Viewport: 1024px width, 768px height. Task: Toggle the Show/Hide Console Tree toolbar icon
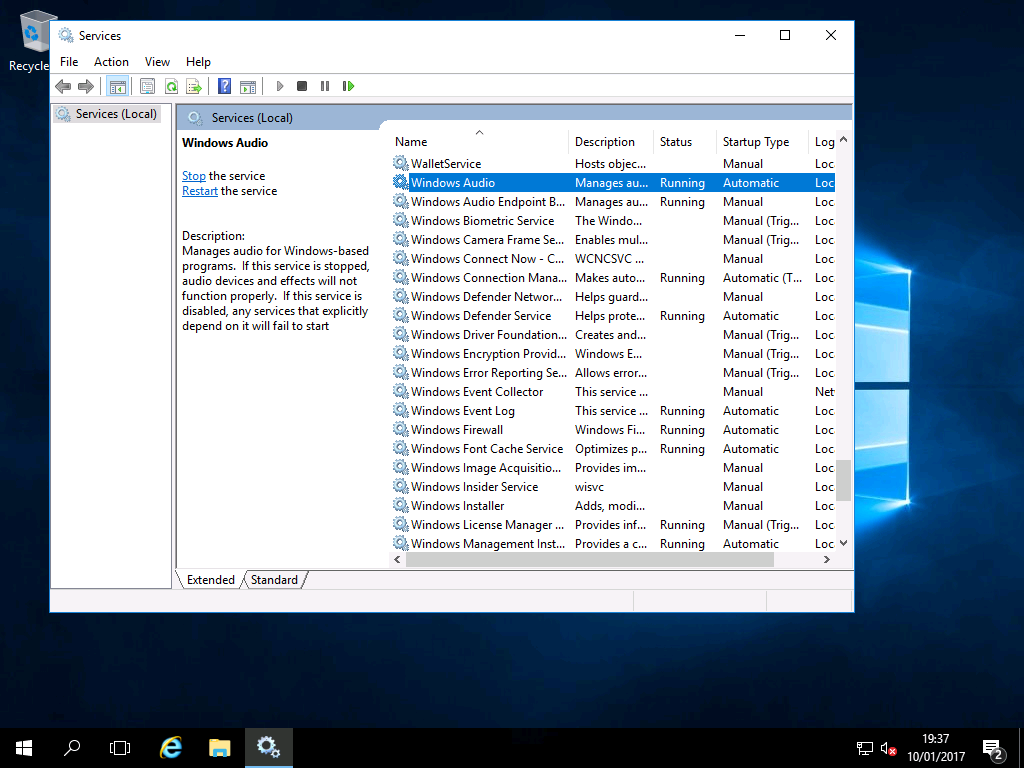(118, 86)
